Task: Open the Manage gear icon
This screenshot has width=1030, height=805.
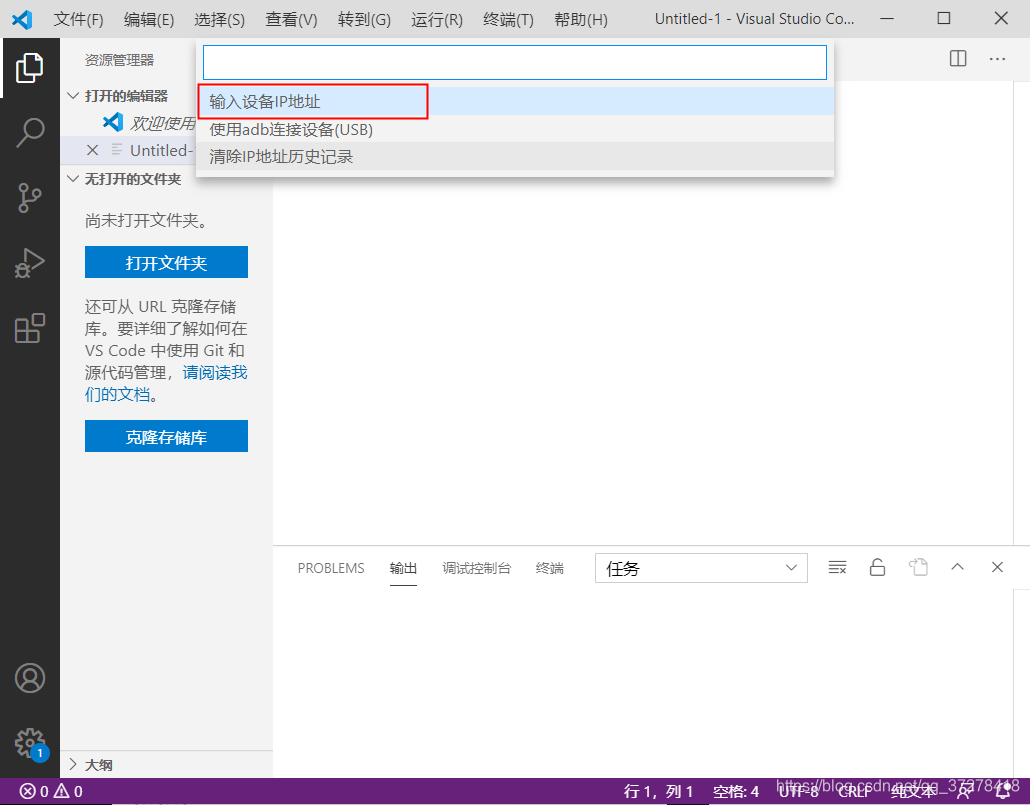Action: [30, 743]
